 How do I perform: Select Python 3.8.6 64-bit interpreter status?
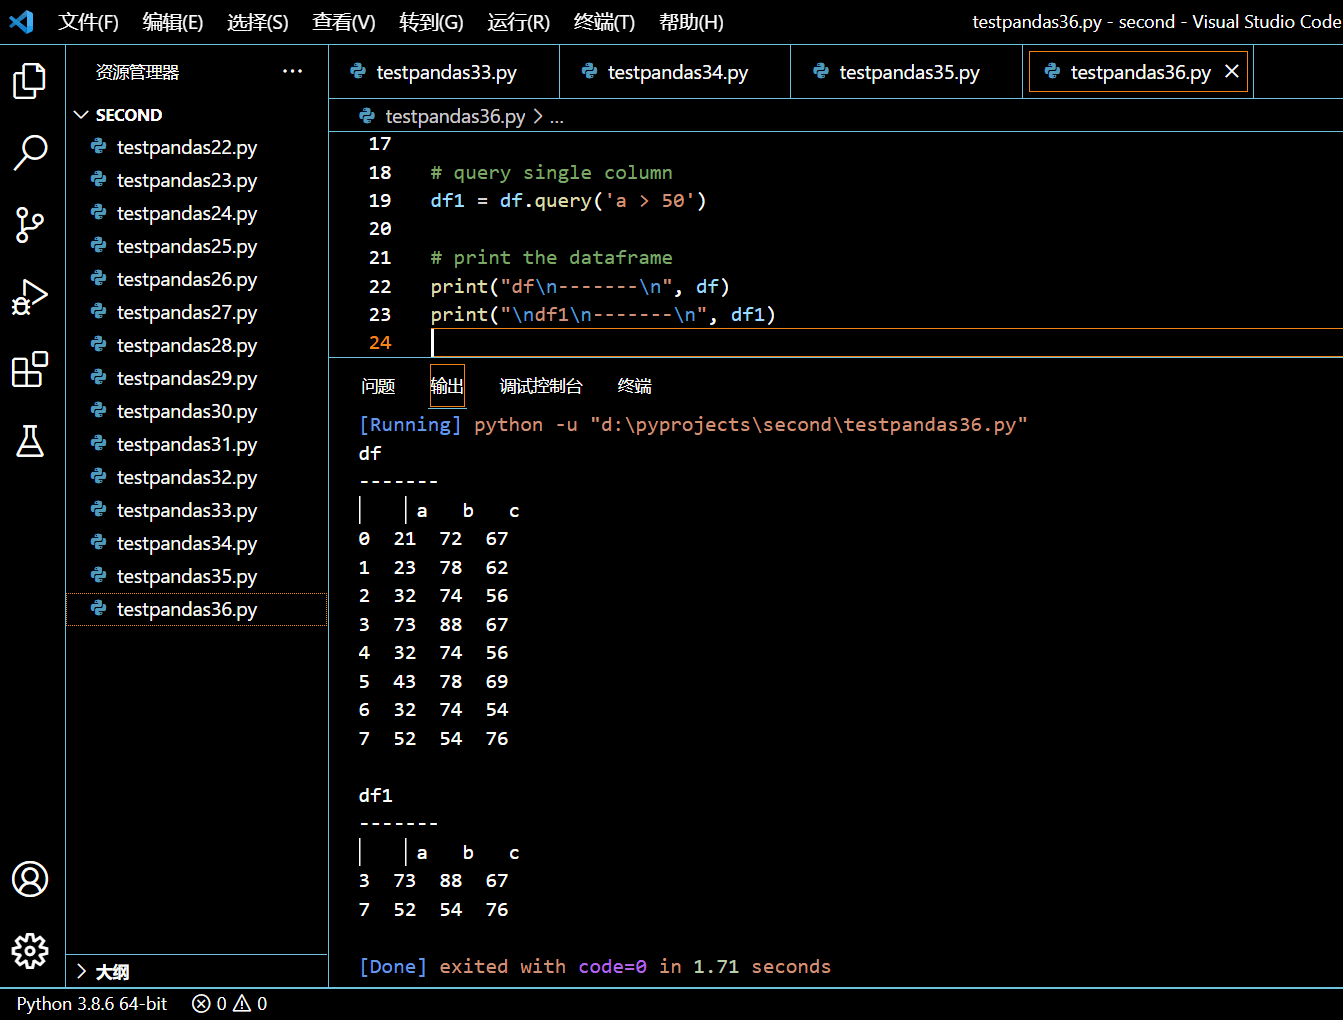click(92, 1003)
